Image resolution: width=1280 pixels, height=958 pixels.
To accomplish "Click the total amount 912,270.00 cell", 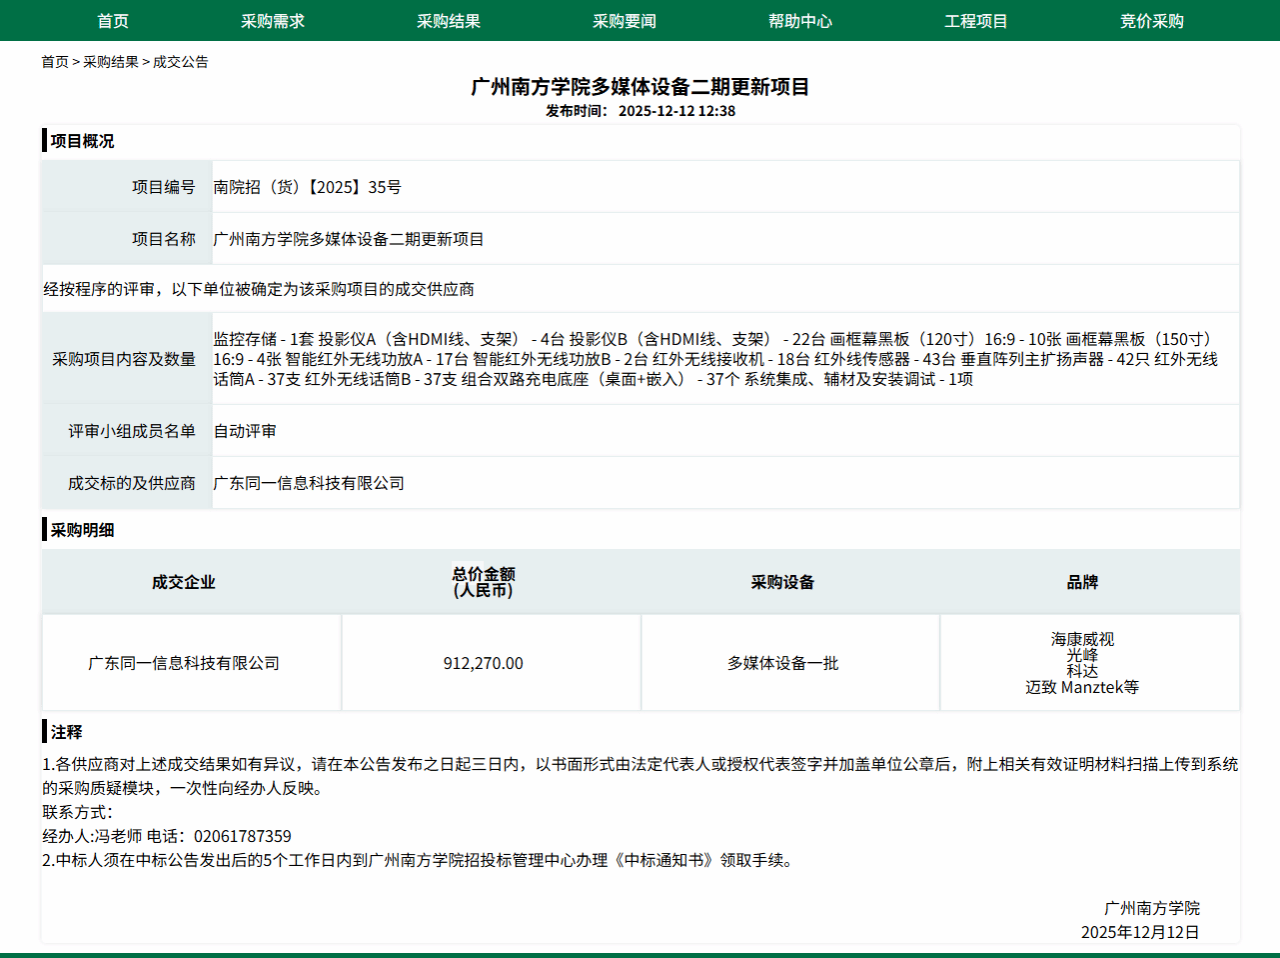I will (x=483, y=663).
